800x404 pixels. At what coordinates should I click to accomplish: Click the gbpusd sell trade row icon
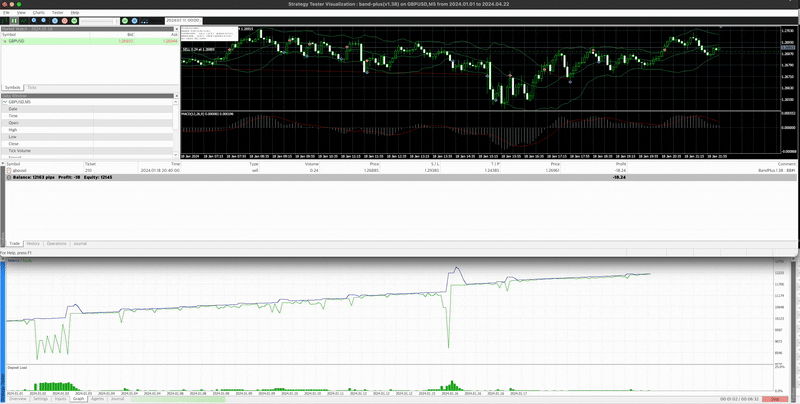click(9, 170)
